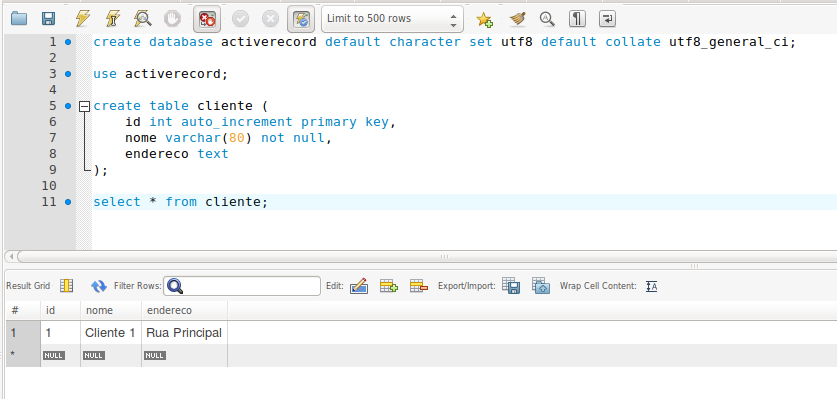Click the Result Grid icon
This screenshot has width=837, height=399.
click(66, 286)
